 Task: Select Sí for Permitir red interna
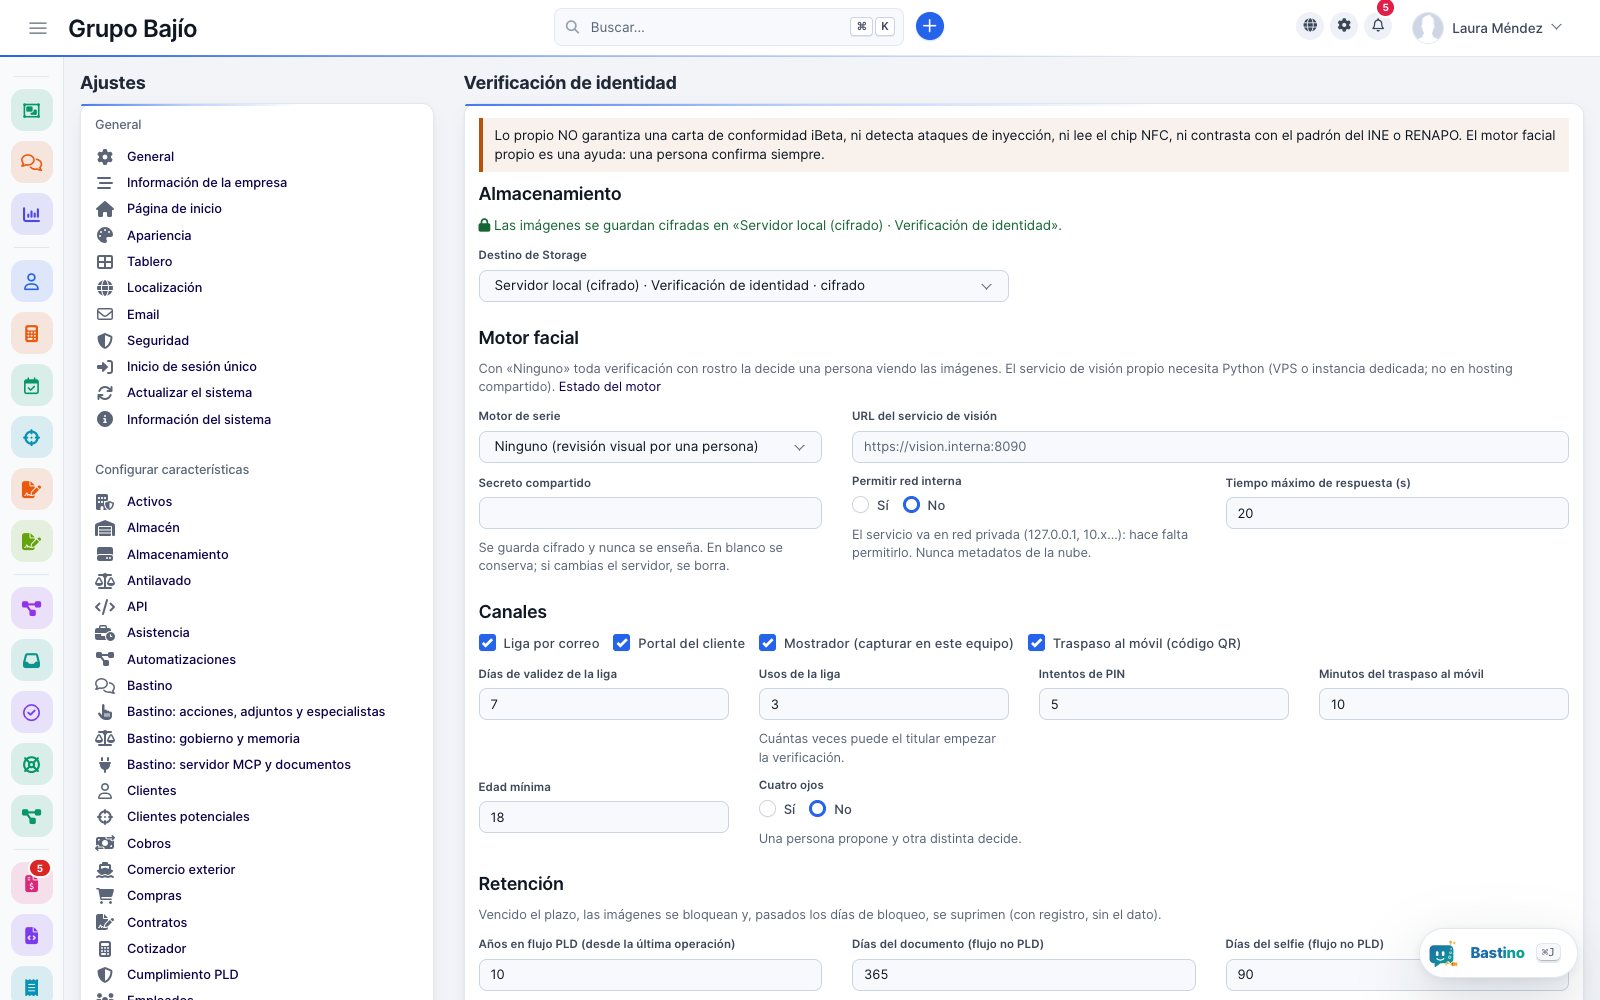[861, 505]
